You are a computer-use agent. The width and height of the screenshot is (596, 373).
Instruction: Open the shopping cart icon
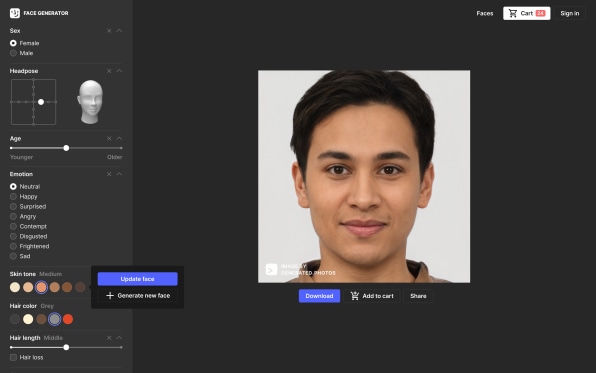point(513,13)
